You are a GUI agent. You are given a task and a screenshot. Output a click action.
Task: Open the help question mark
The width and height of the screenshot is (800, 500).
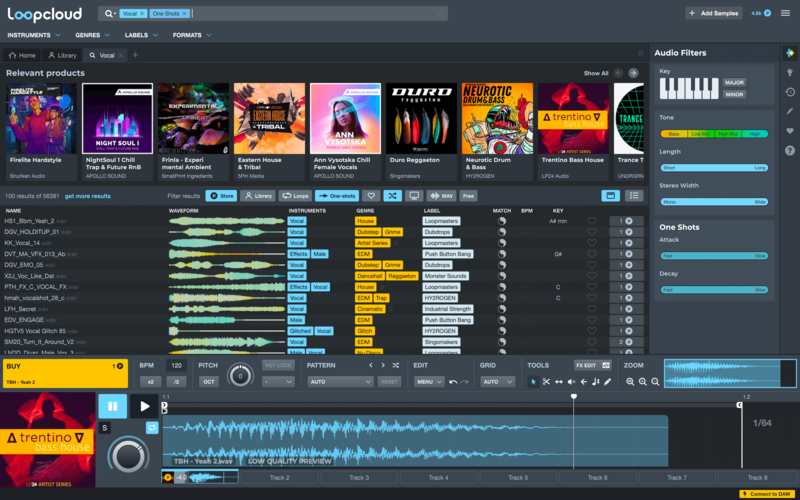click(x=790, y=151)
